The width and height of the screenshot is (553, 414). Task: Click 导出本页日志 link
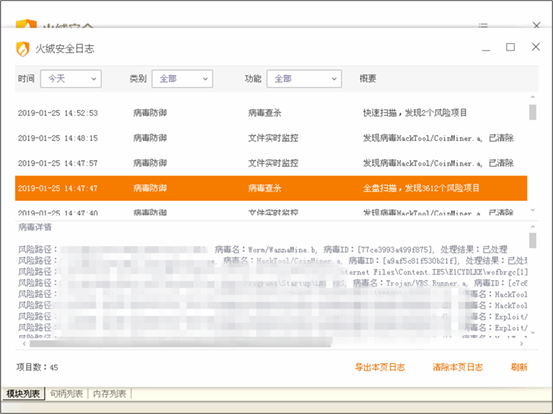(x=380, y=367)
